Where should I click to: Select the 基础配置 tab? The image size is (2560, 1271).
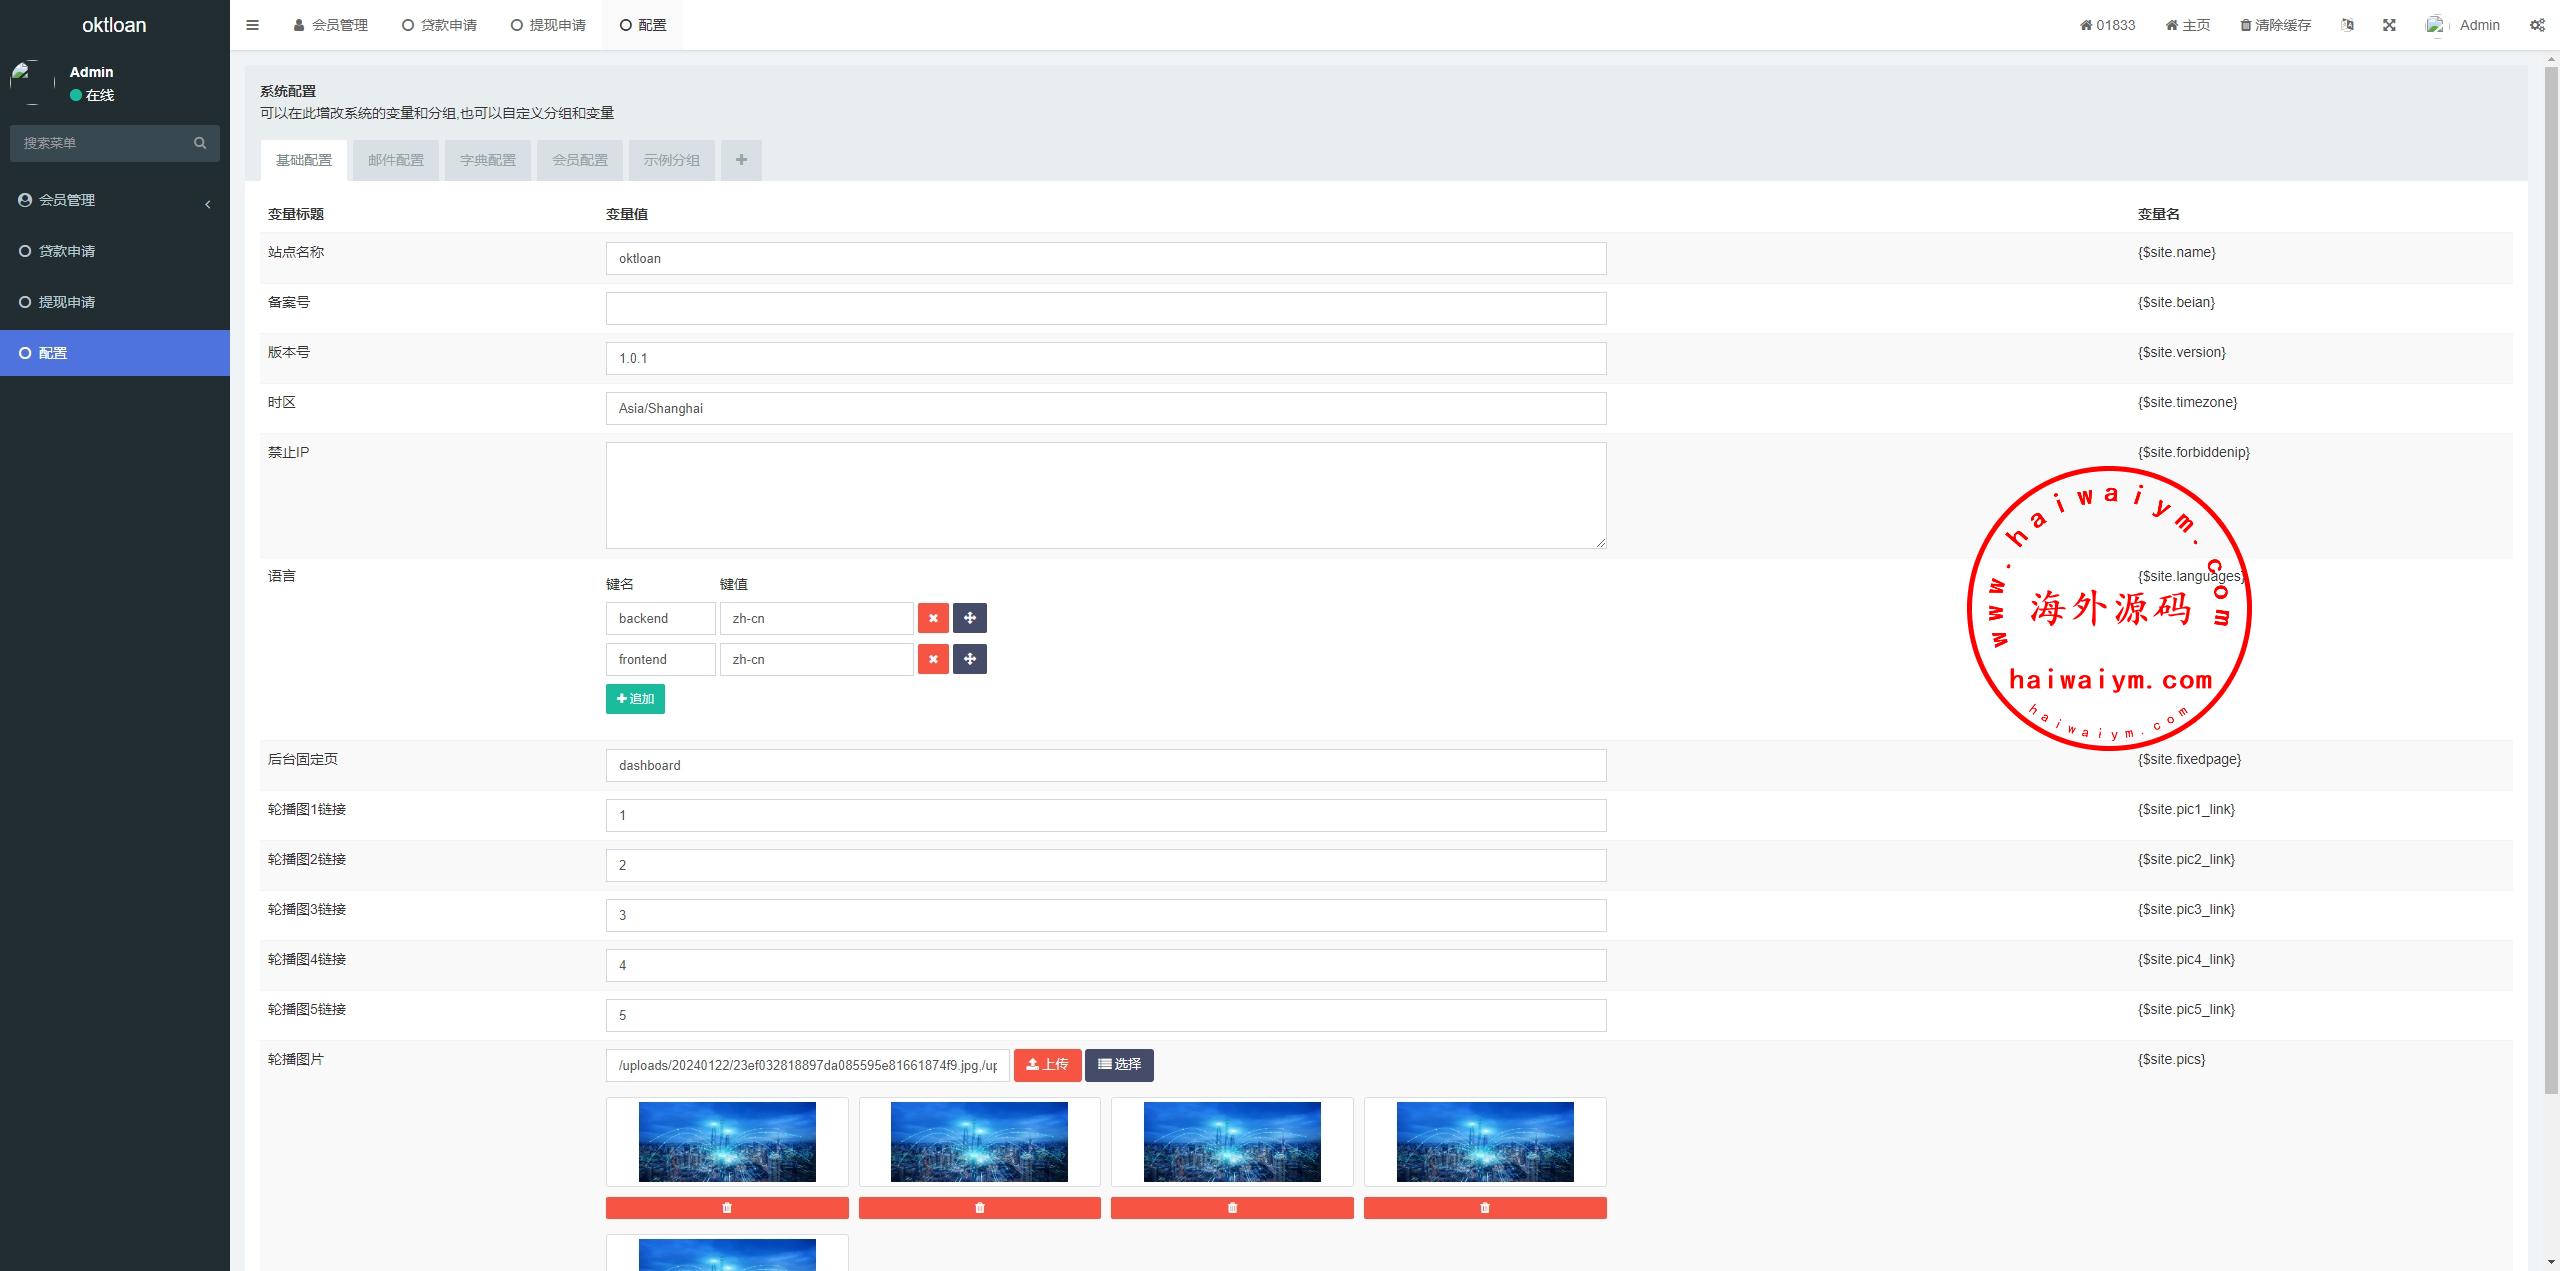point(304,158)
